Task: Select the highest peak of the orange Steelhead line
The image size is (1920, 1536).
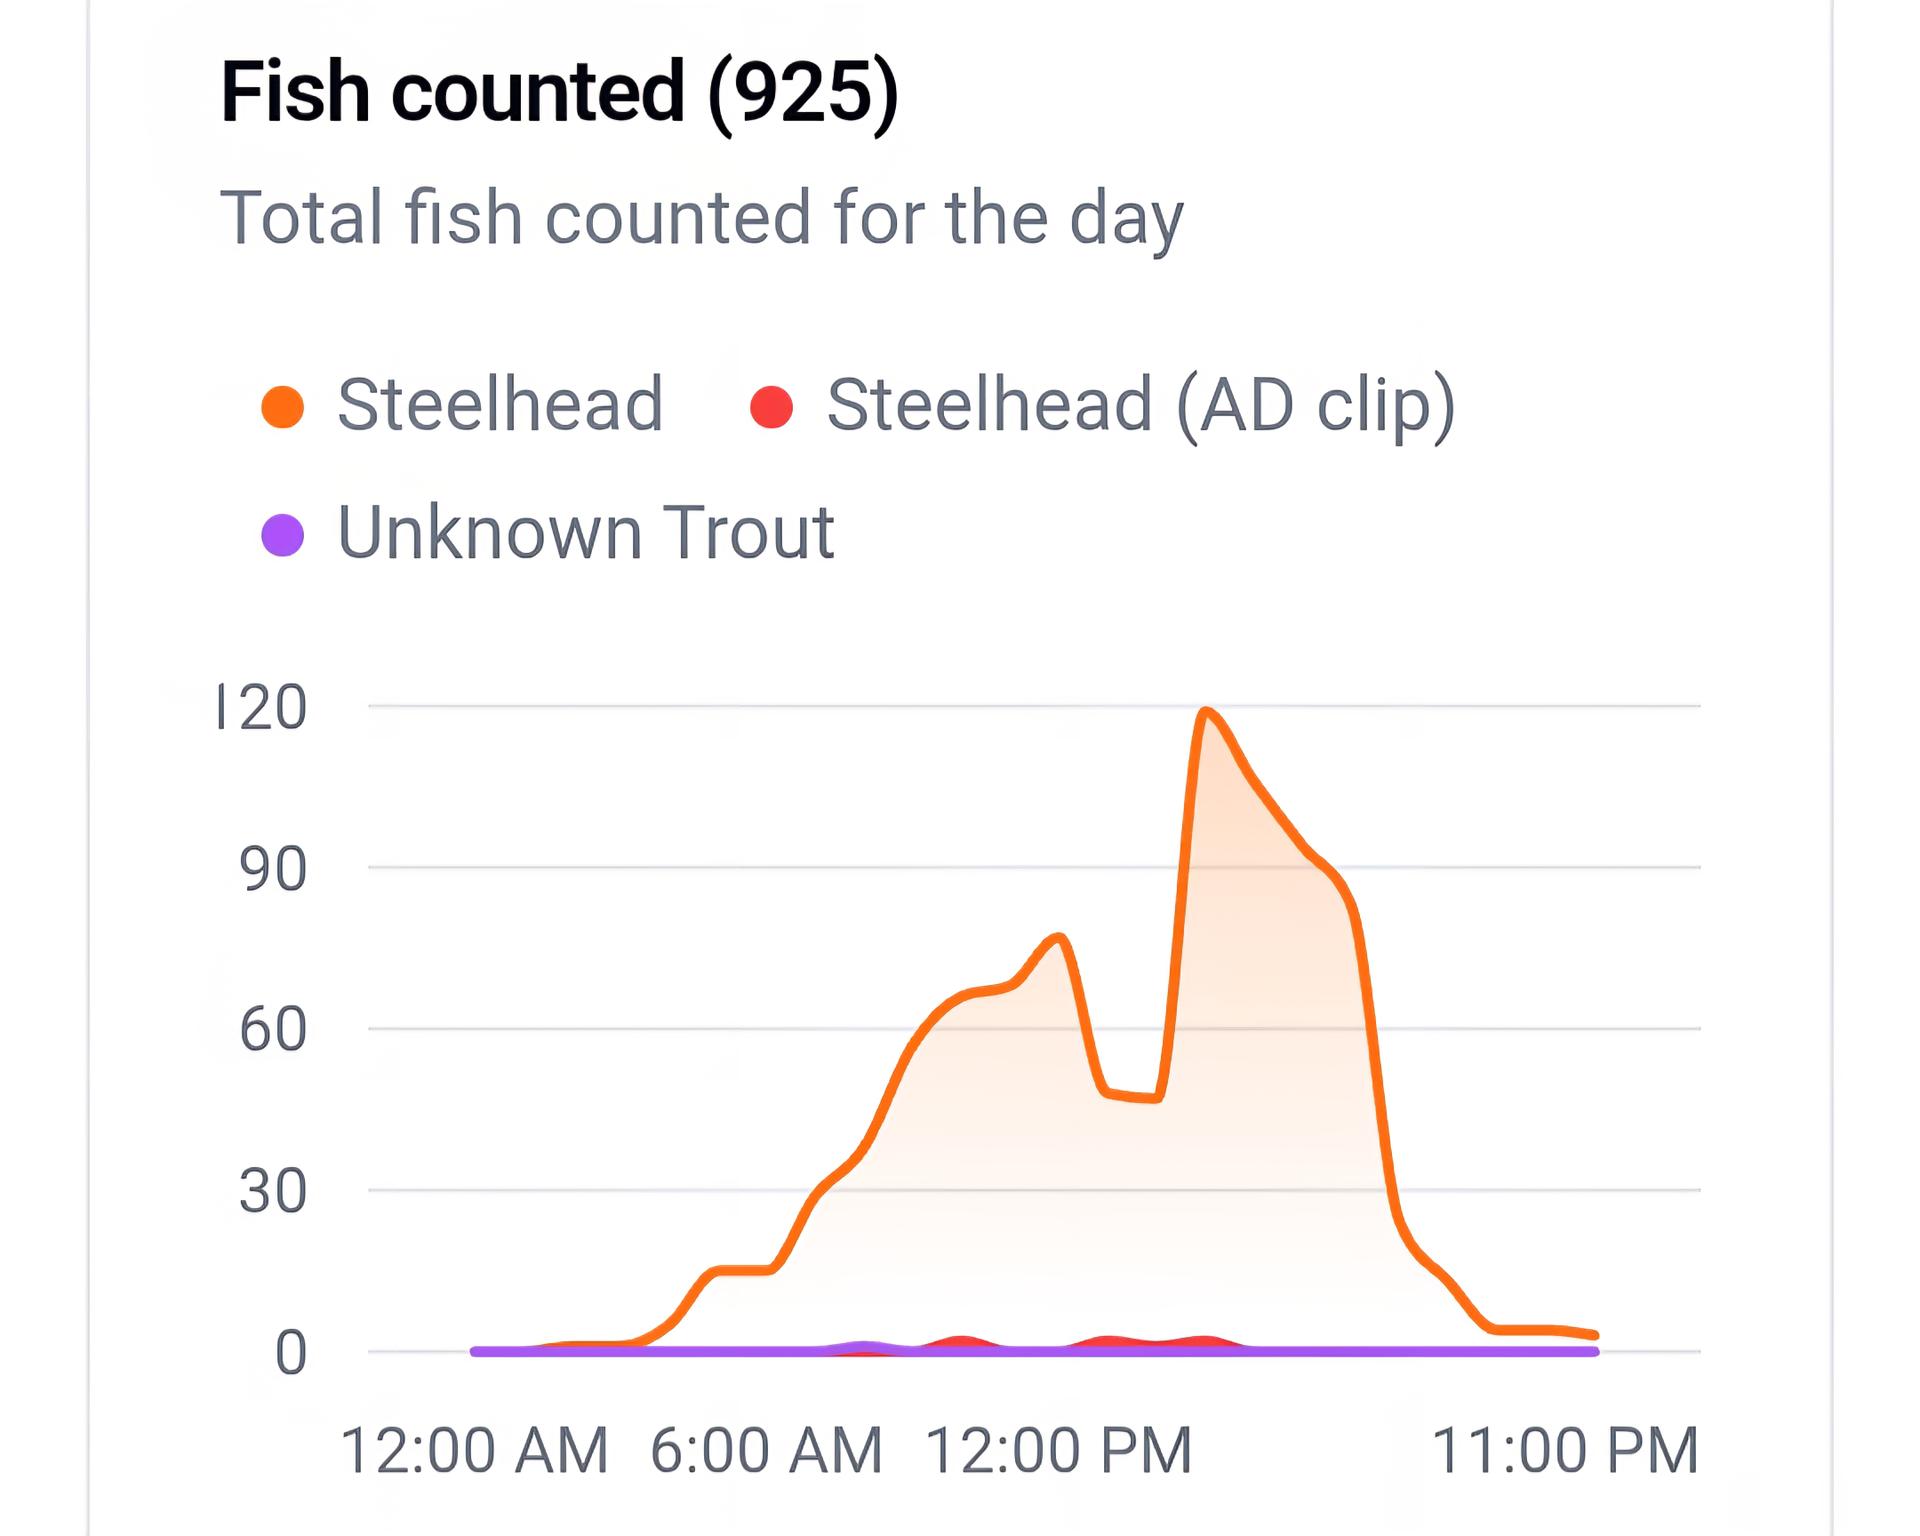Action: coord(1206,711)
